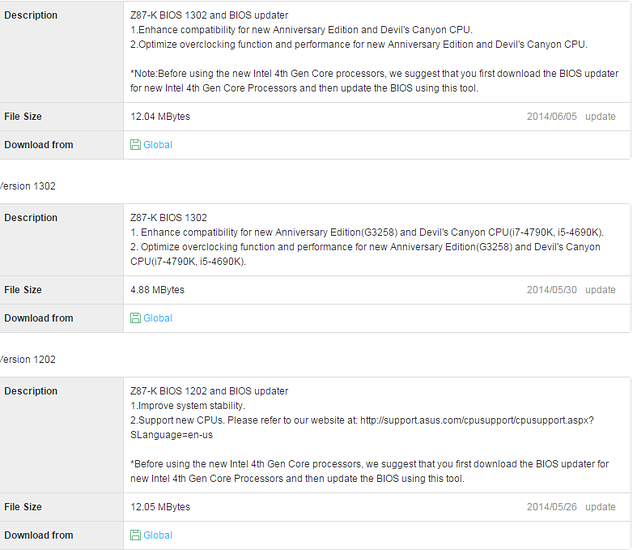The width and height of the screenshot is (633, 550).
Task: Click the 2014/05/26 release date
Action: (551, 507)
